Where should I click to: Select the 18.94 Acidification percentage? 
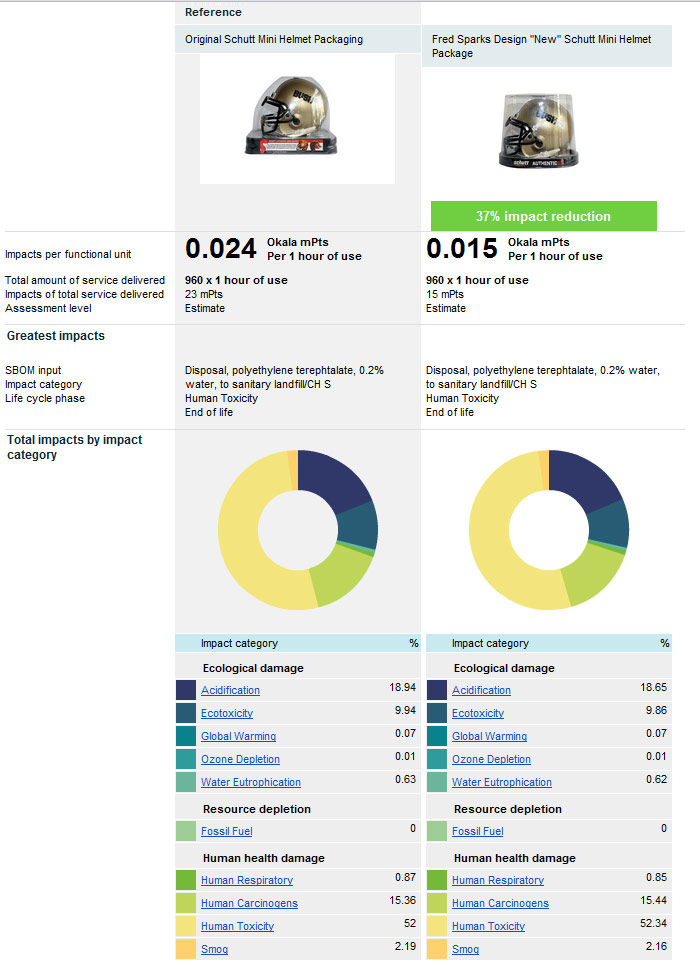tap(403, 687)
